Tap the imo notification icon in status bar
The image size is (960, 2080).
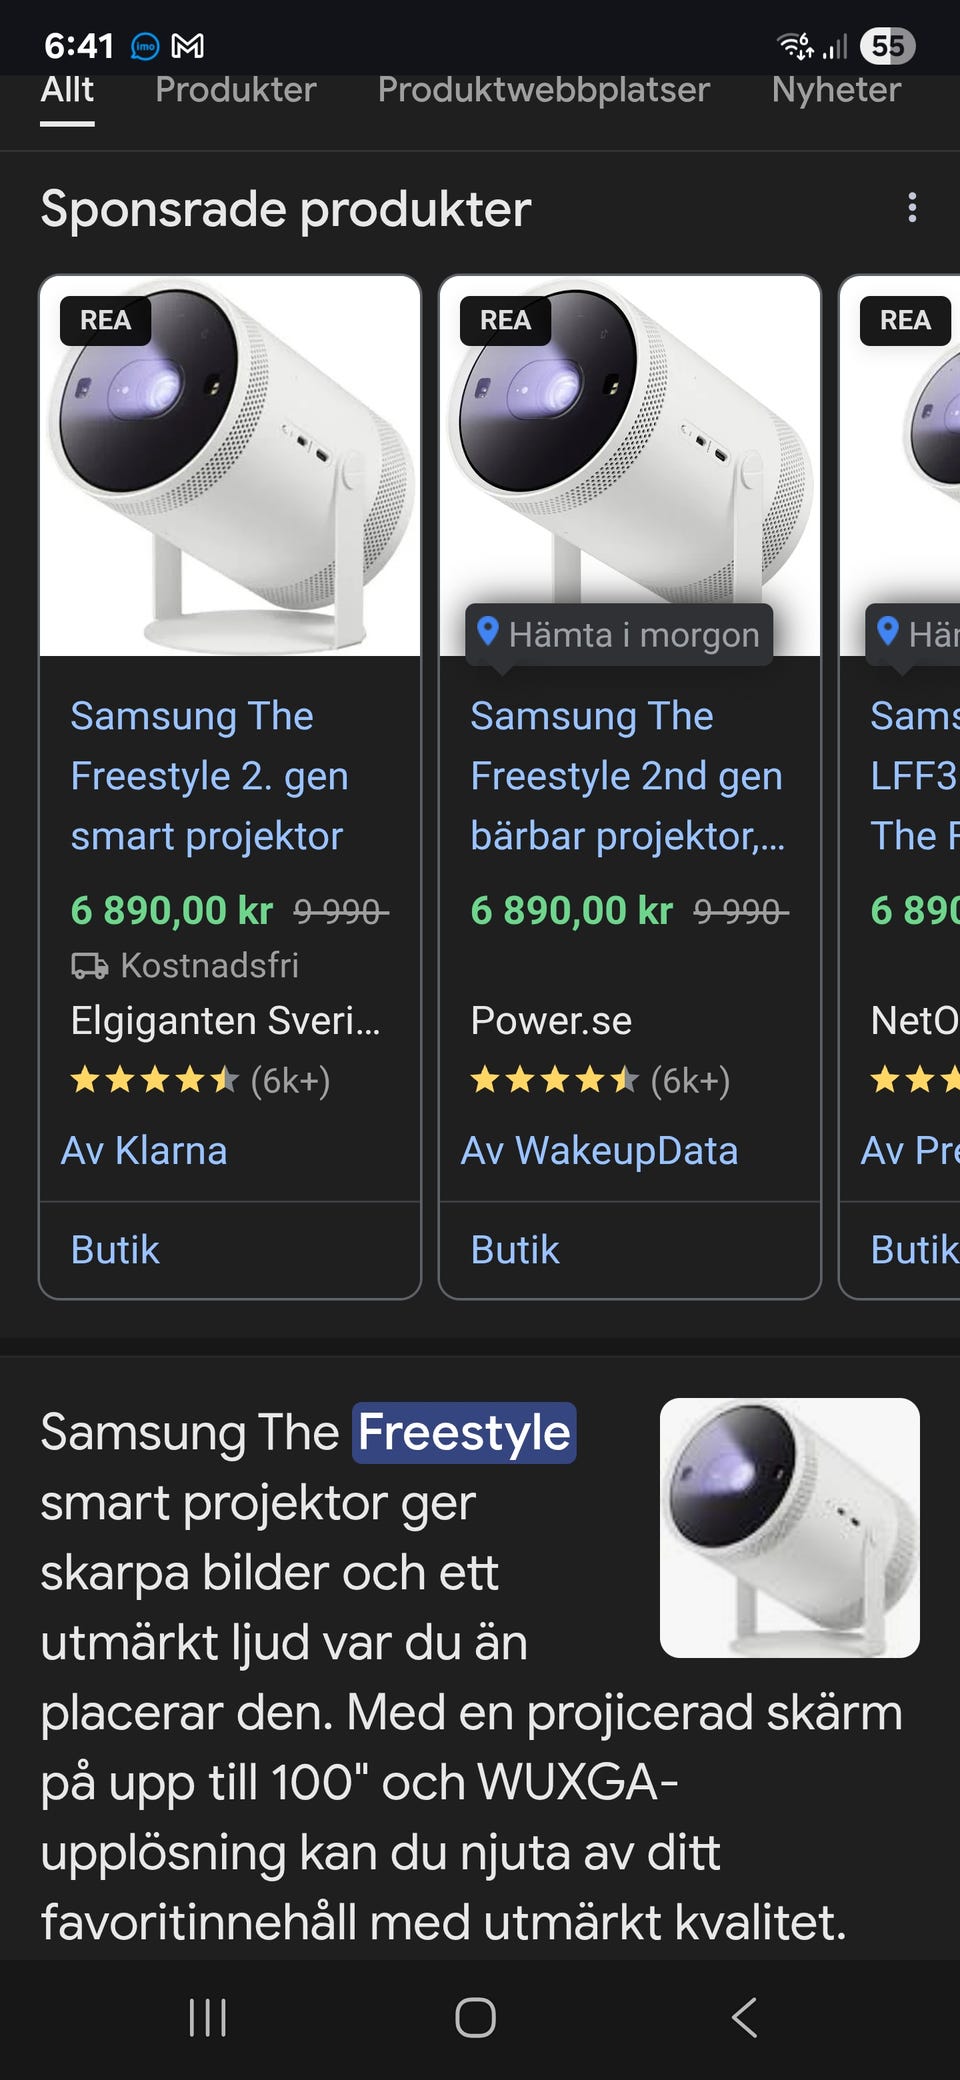[x=145, y=46]
